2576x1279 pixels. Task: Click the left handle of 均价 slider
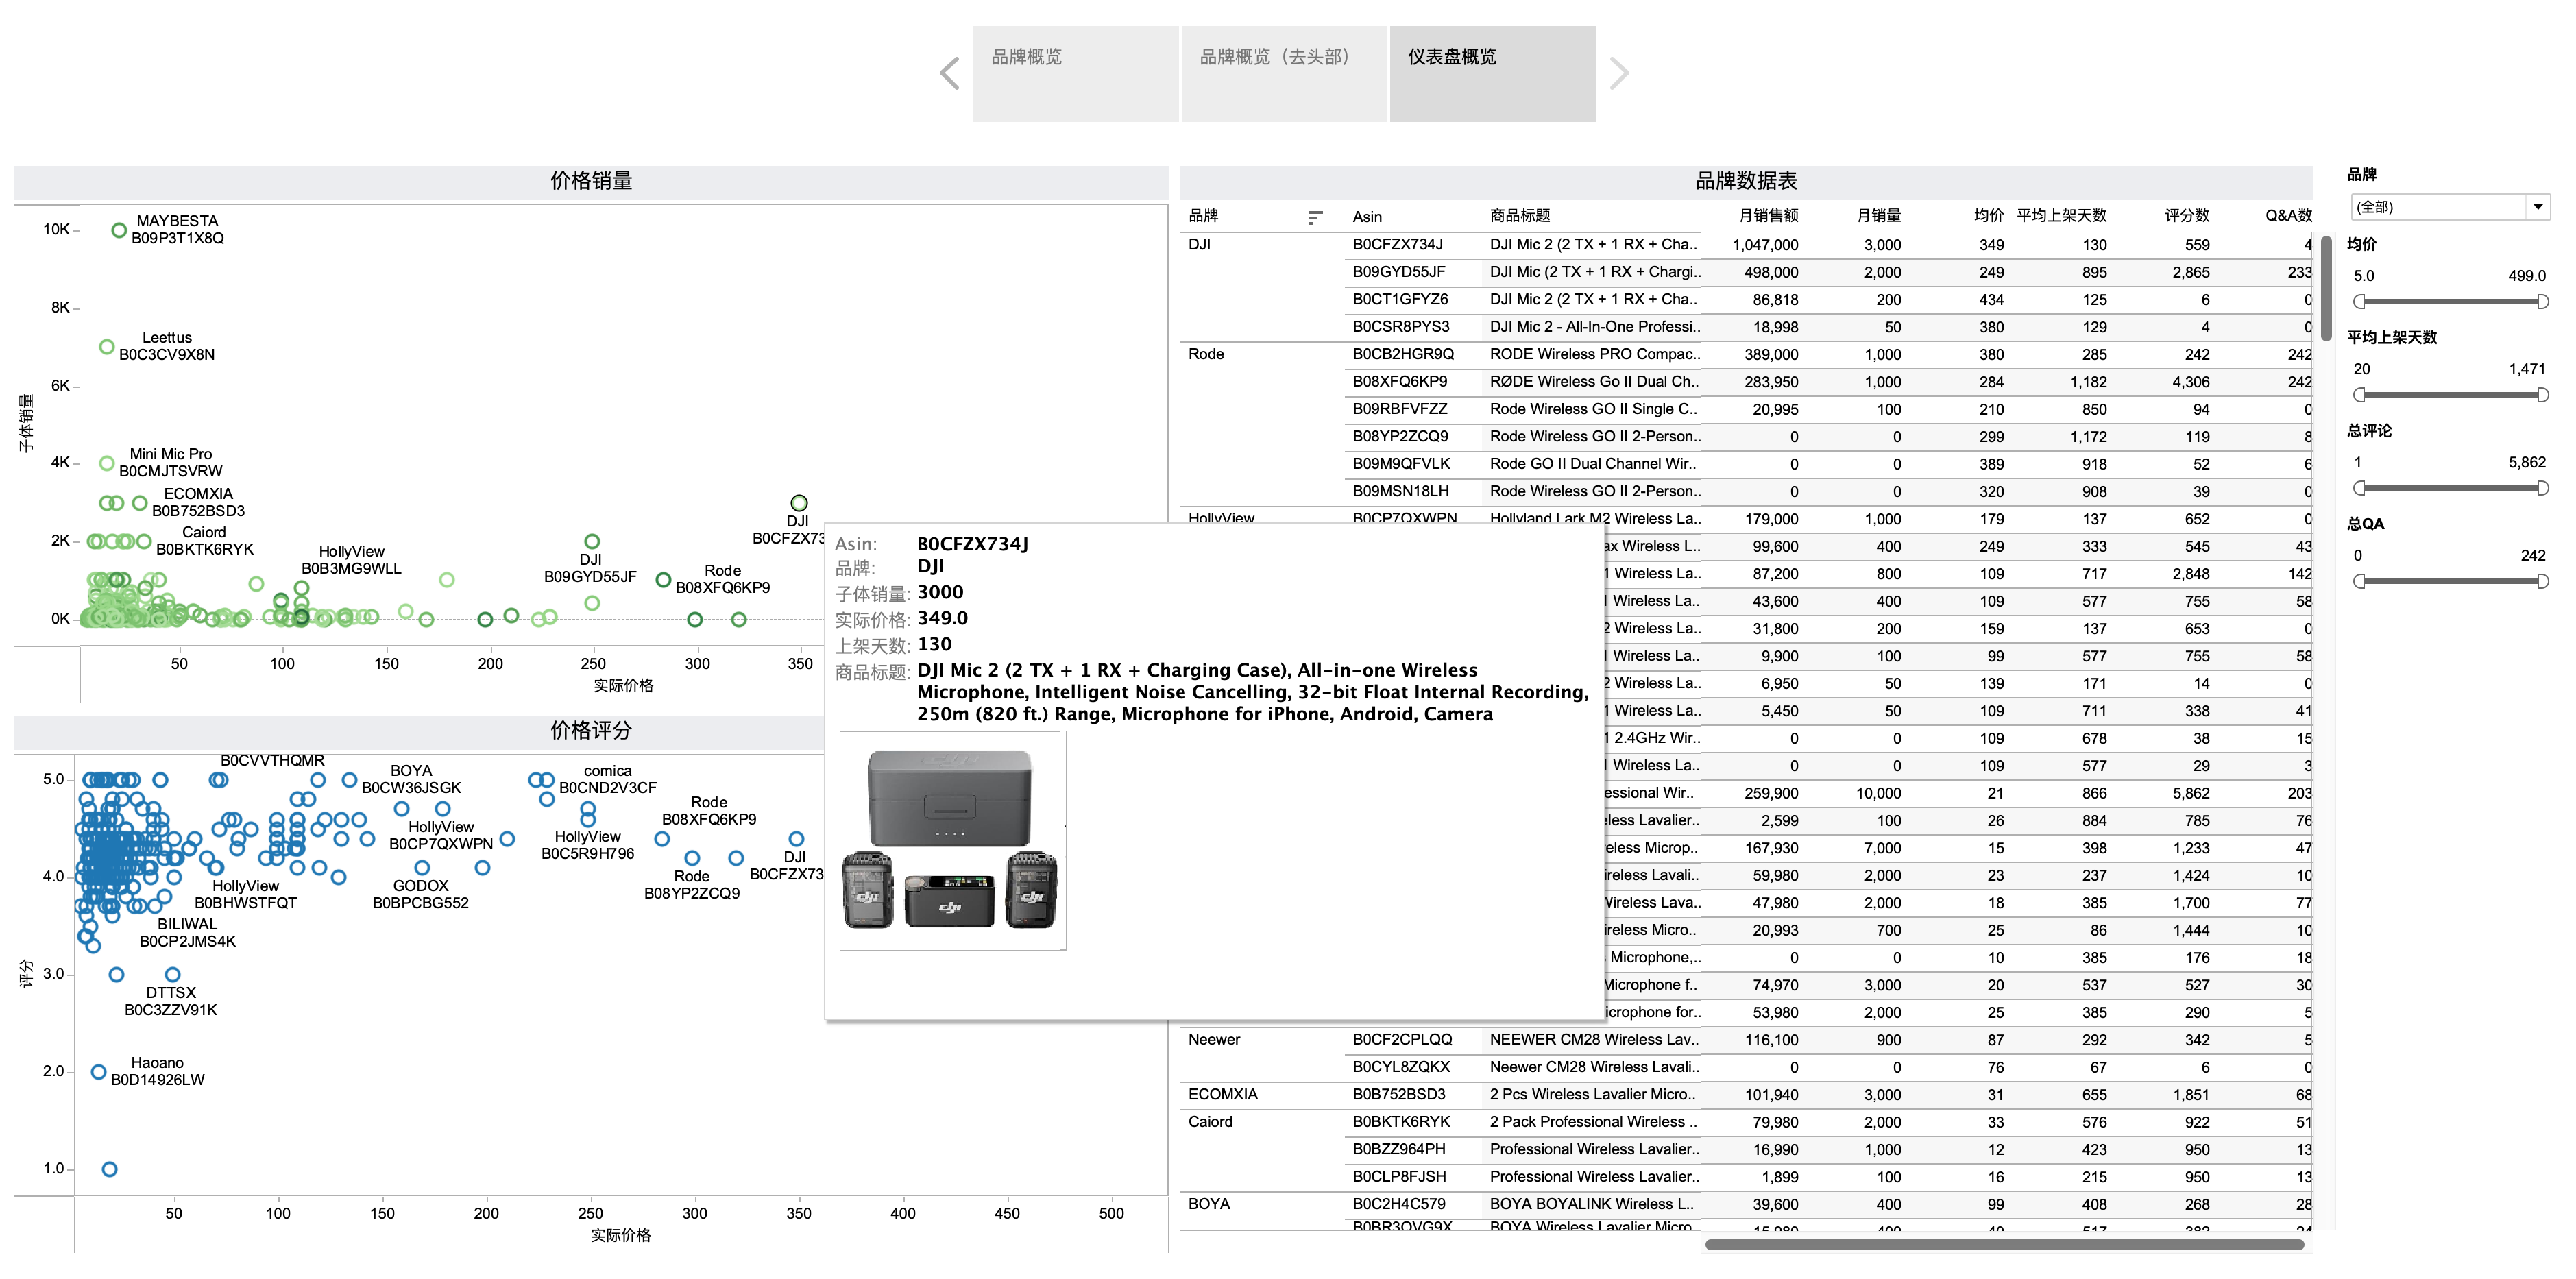2360,301
